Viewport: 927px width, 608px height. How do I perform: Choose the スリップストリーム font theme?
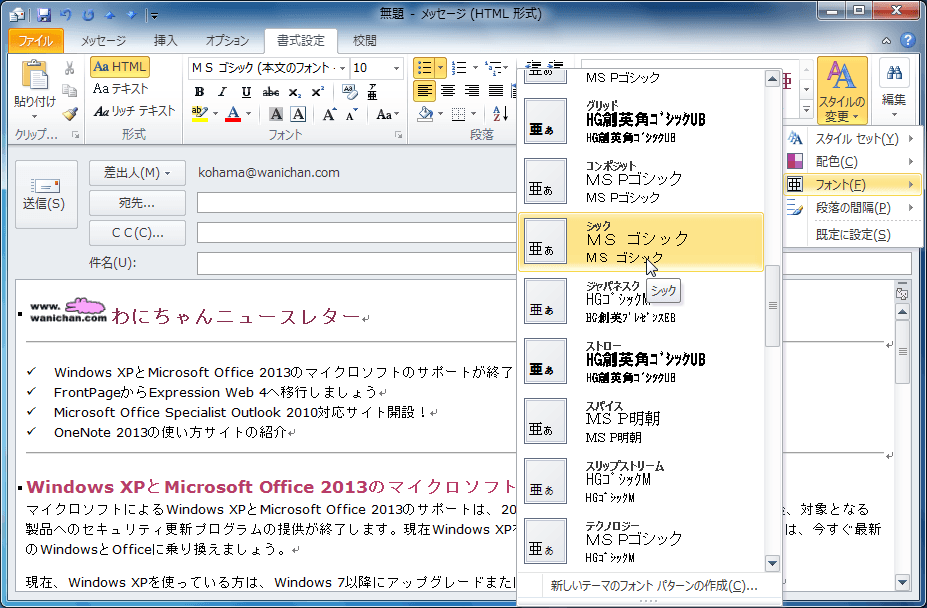(x=641, y=481)
